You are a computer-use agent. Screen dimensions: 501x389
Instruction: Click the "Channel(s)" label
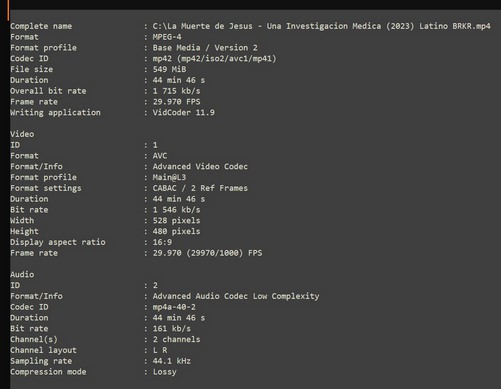click(x=34, y=339)
